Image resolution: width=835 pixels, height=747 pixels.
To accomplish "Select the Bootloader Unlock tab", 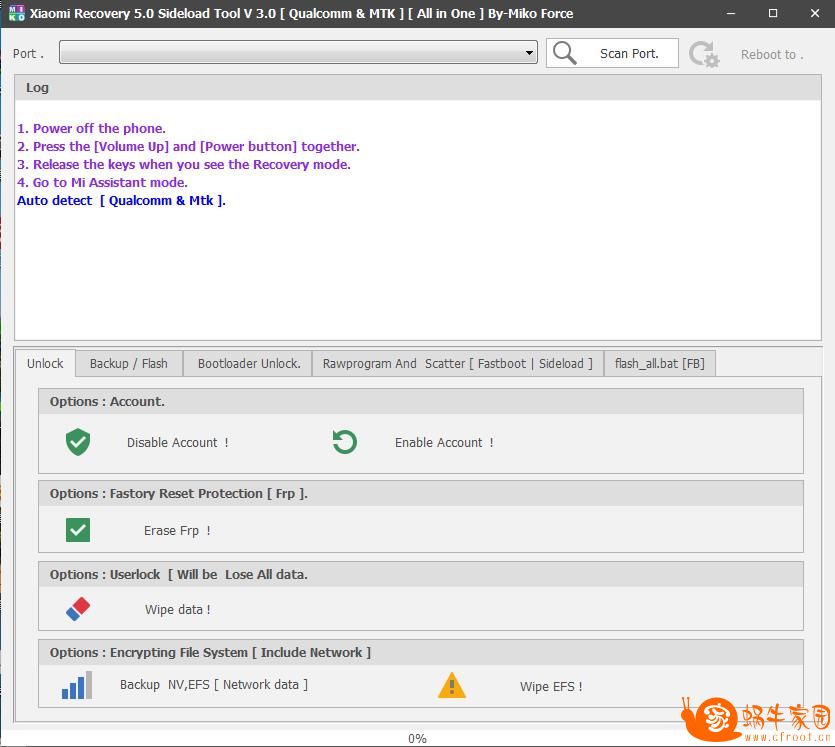I will (249, 364).
